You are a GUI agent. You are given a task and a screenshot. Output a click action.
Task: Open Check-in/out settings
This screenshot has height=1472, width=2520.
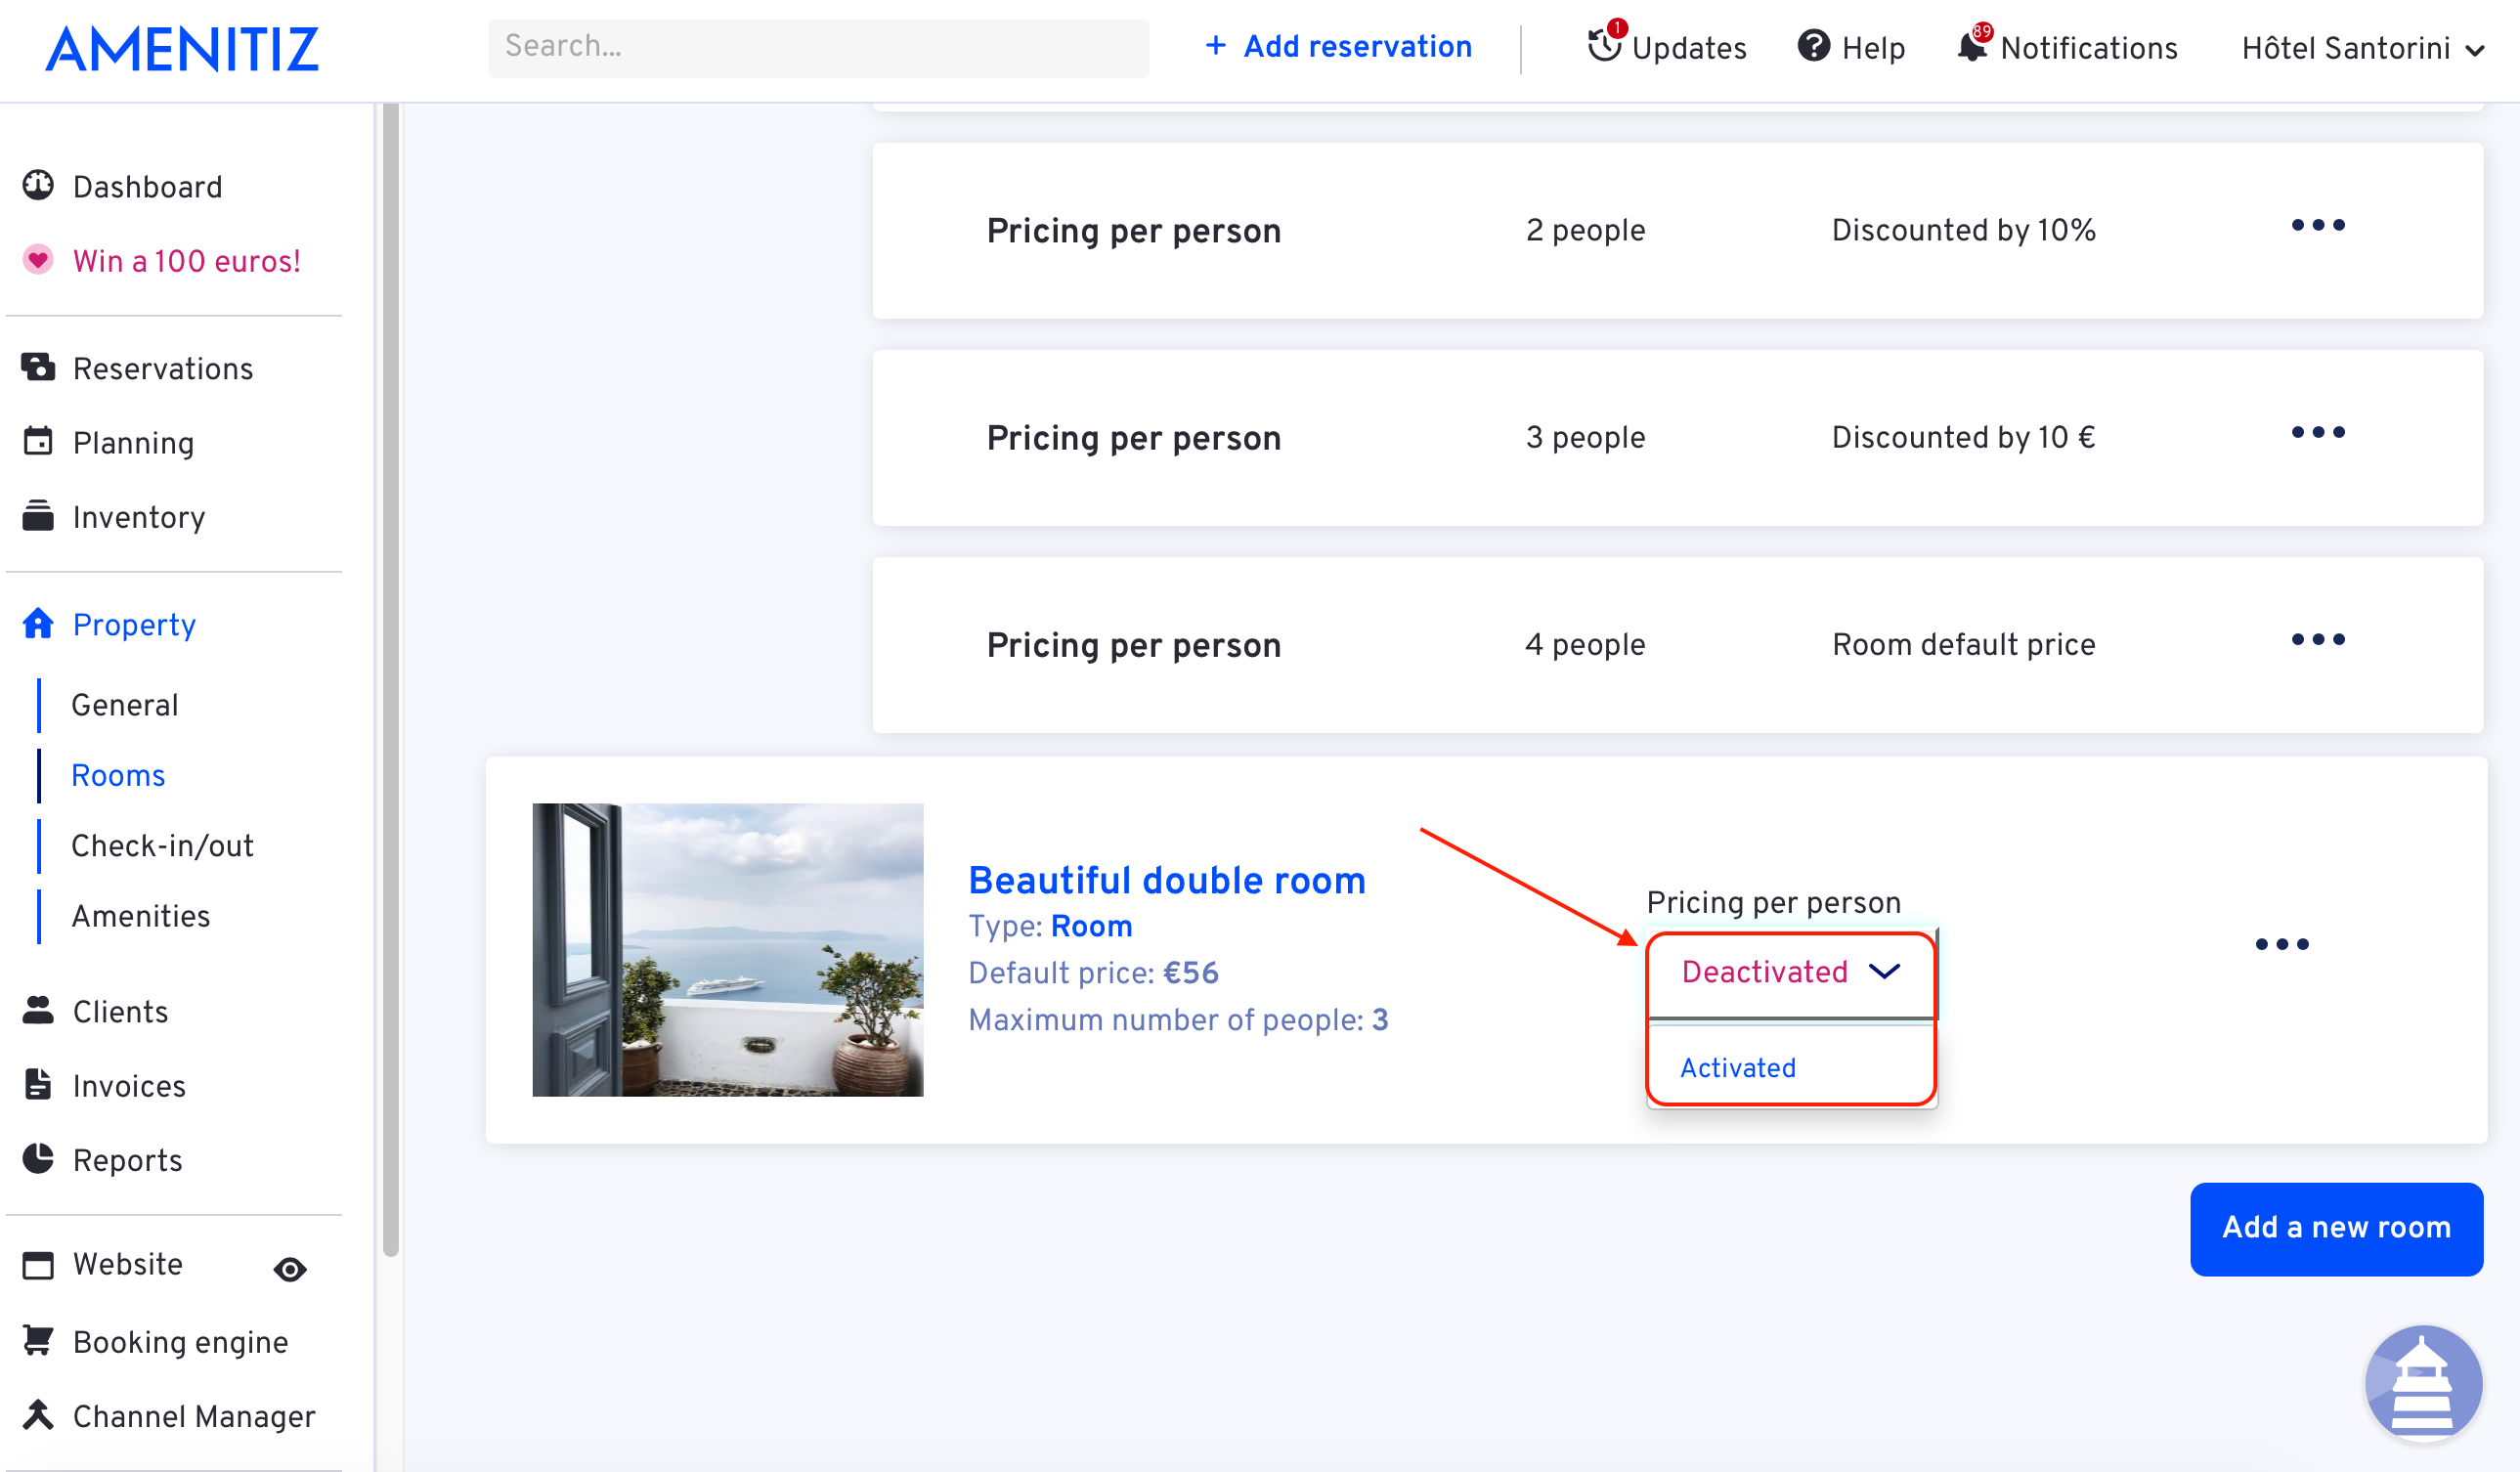(162, 846)
